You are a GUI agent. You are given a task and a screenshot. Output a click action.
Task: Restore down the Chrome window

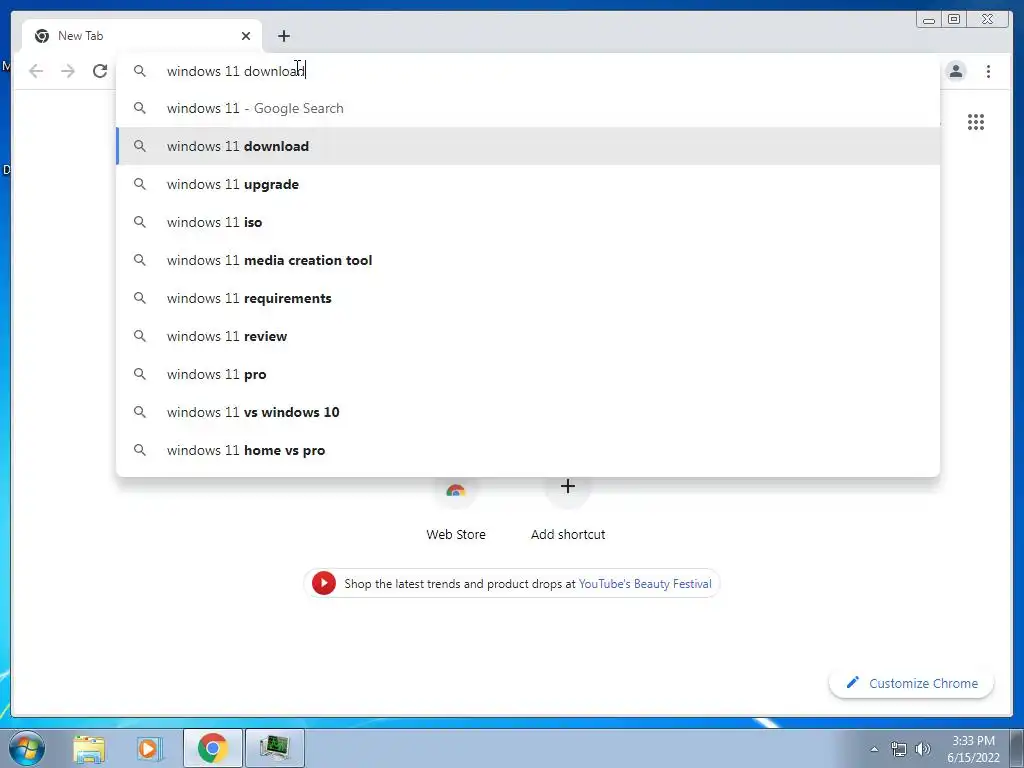pyautogui.click(x=953, y=20)
